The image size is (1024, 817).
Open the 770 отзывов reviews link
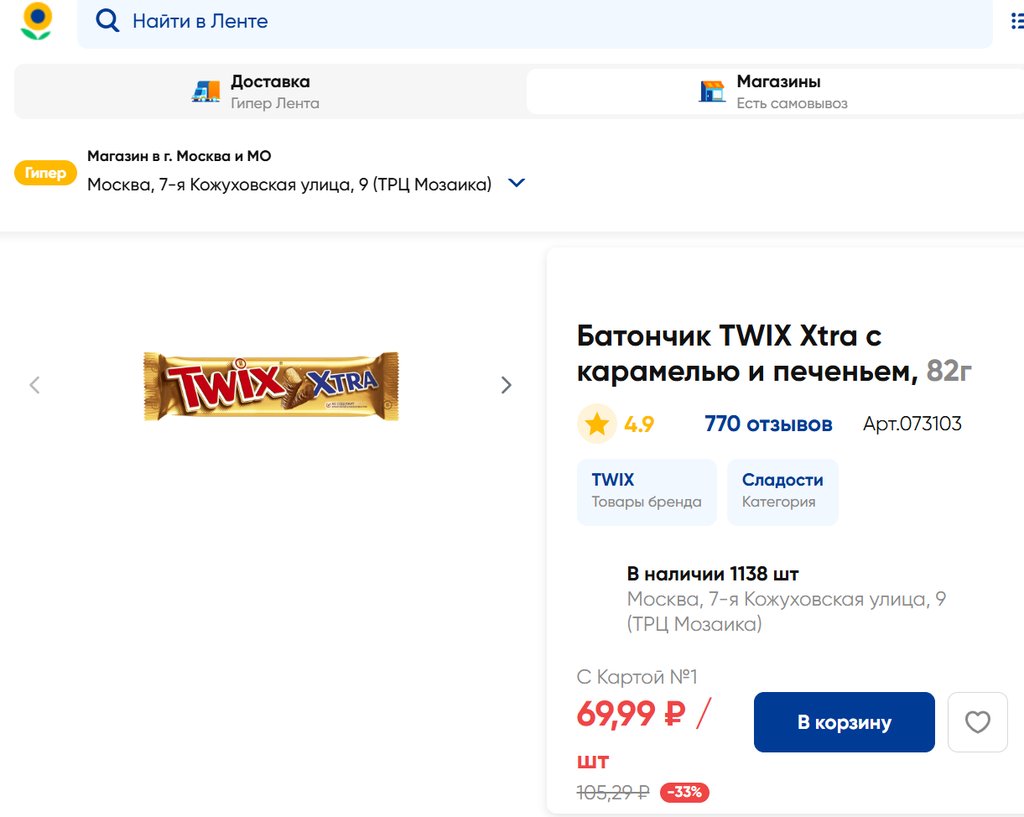coord(768,424)
